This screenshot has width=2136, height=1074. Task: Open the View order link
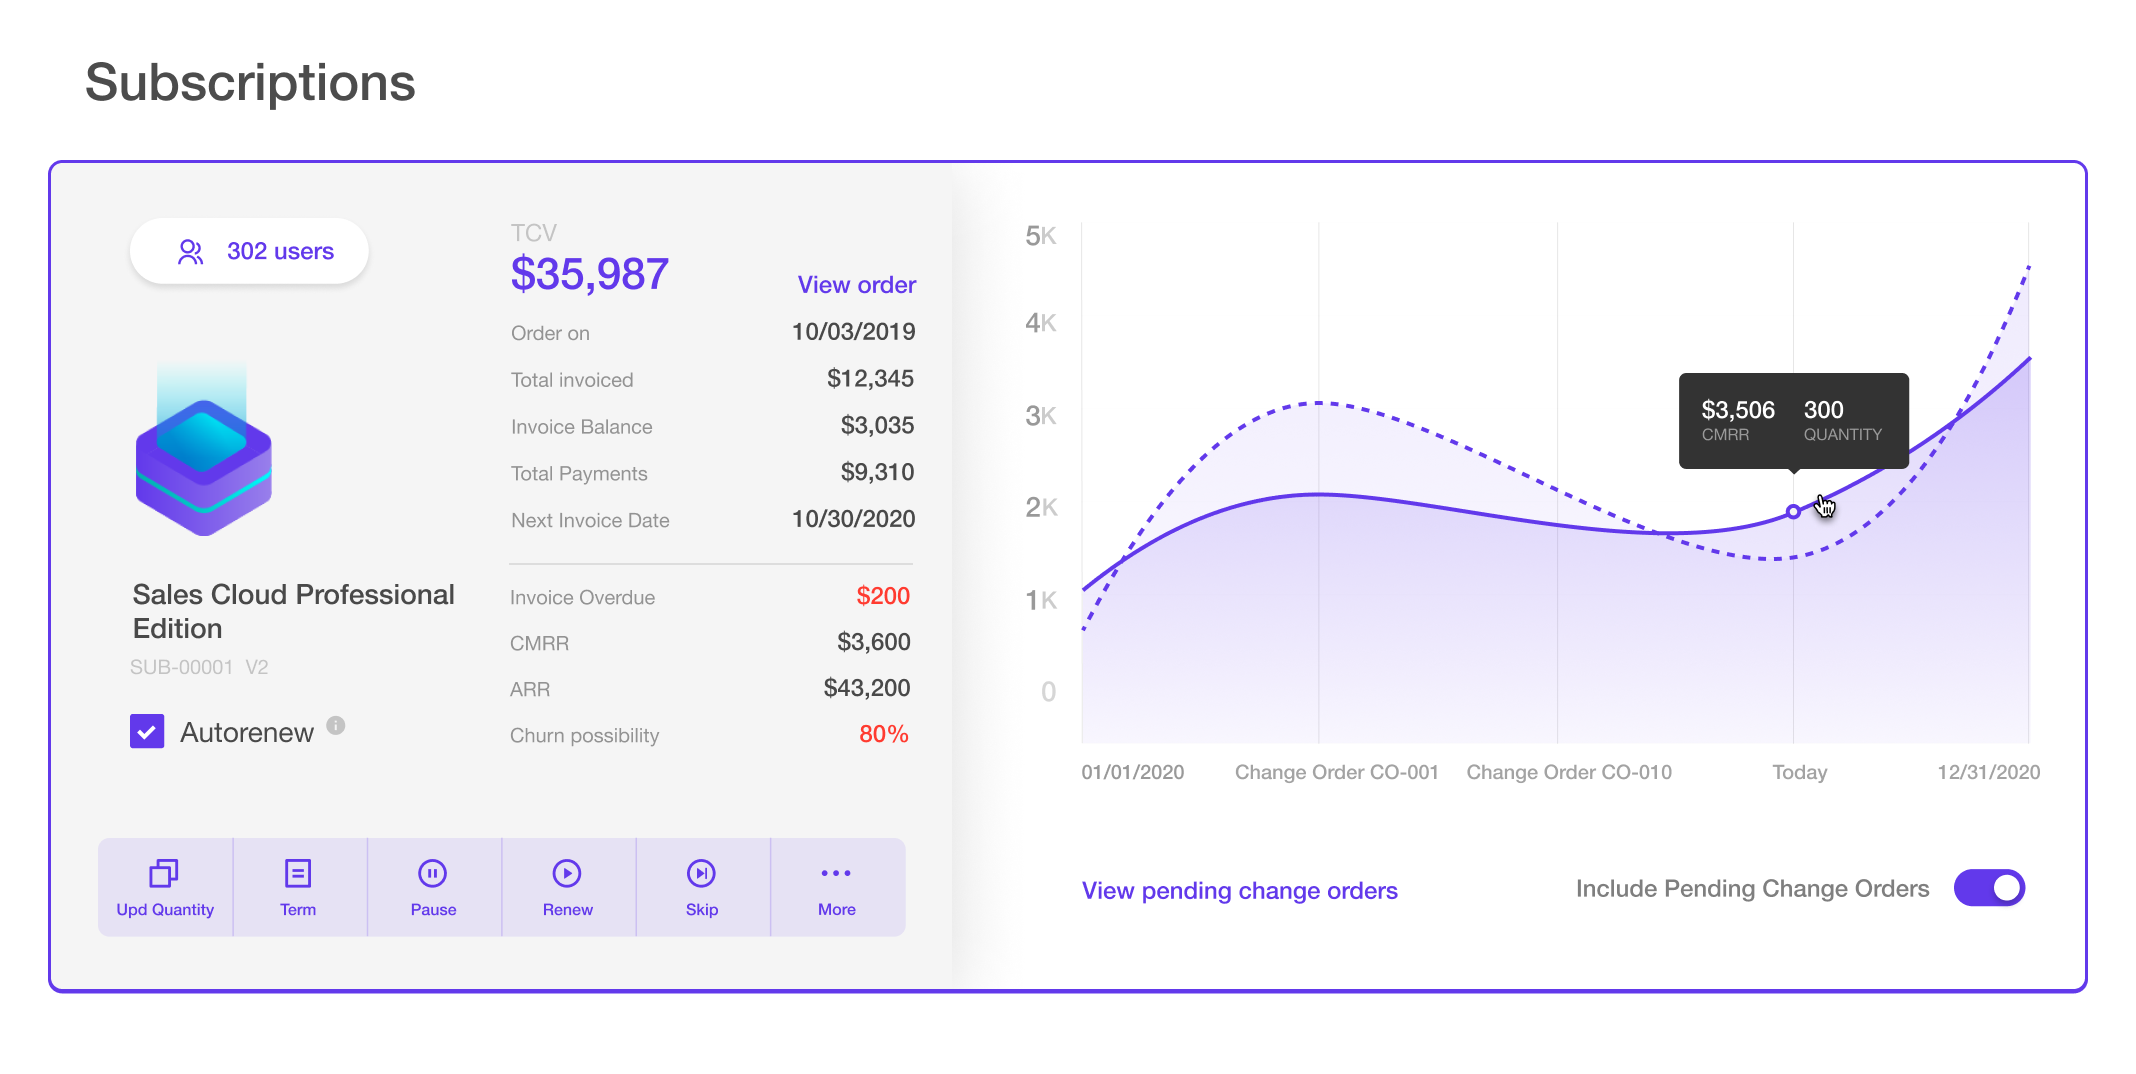click(x=856, y=285)
